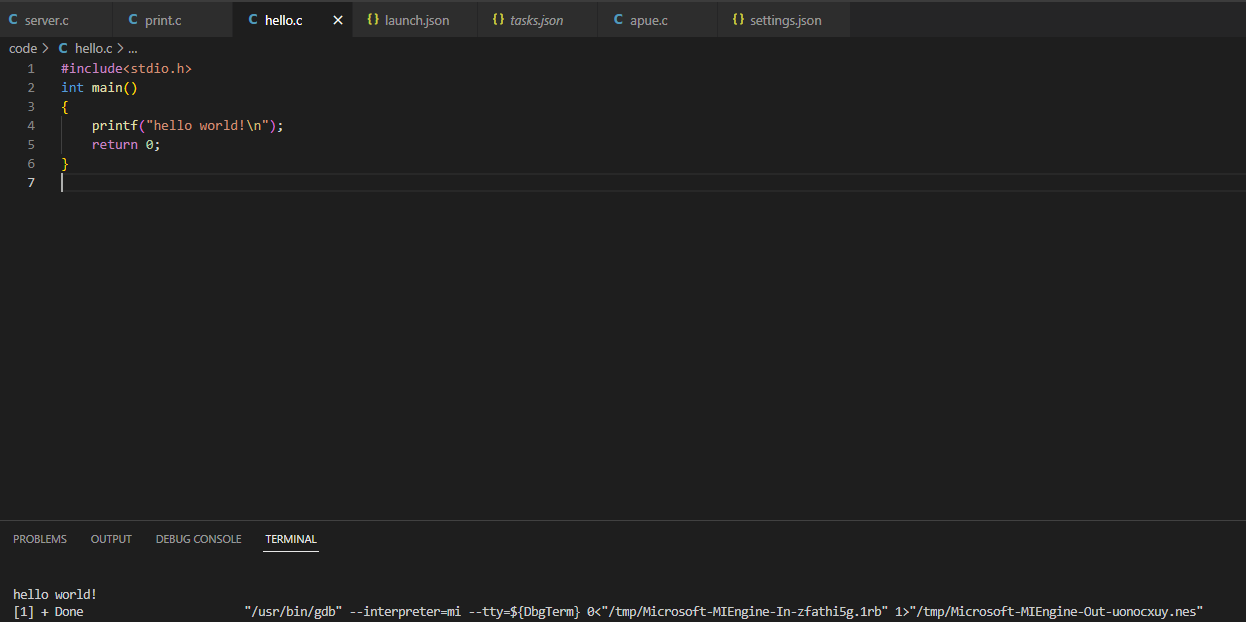The height and width of the screenshot is (622, 1246).
Task: Expand the 'code' breadcrumb dropdown
Action: (22, 47)
